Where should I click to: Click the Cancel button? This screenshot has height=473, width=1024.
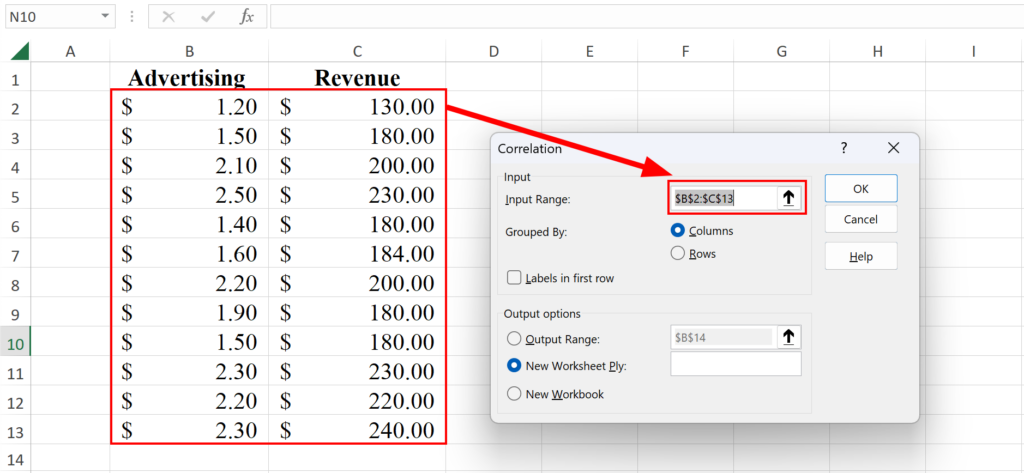[x=860, y=219]
